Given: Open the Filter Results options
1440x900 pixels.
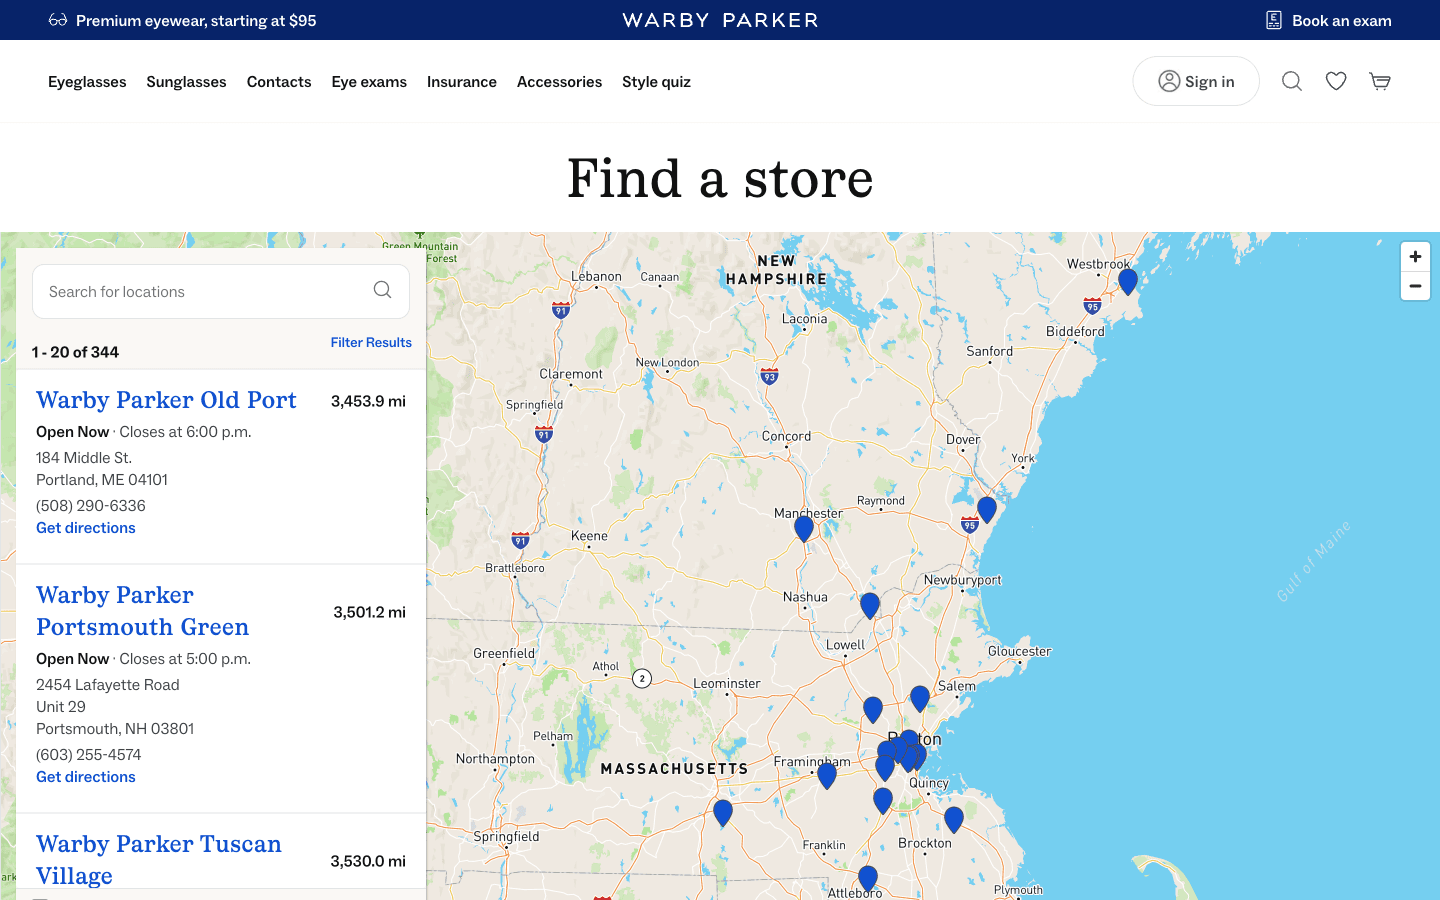Looking at the screenshot, I should [x=371, y=342].
